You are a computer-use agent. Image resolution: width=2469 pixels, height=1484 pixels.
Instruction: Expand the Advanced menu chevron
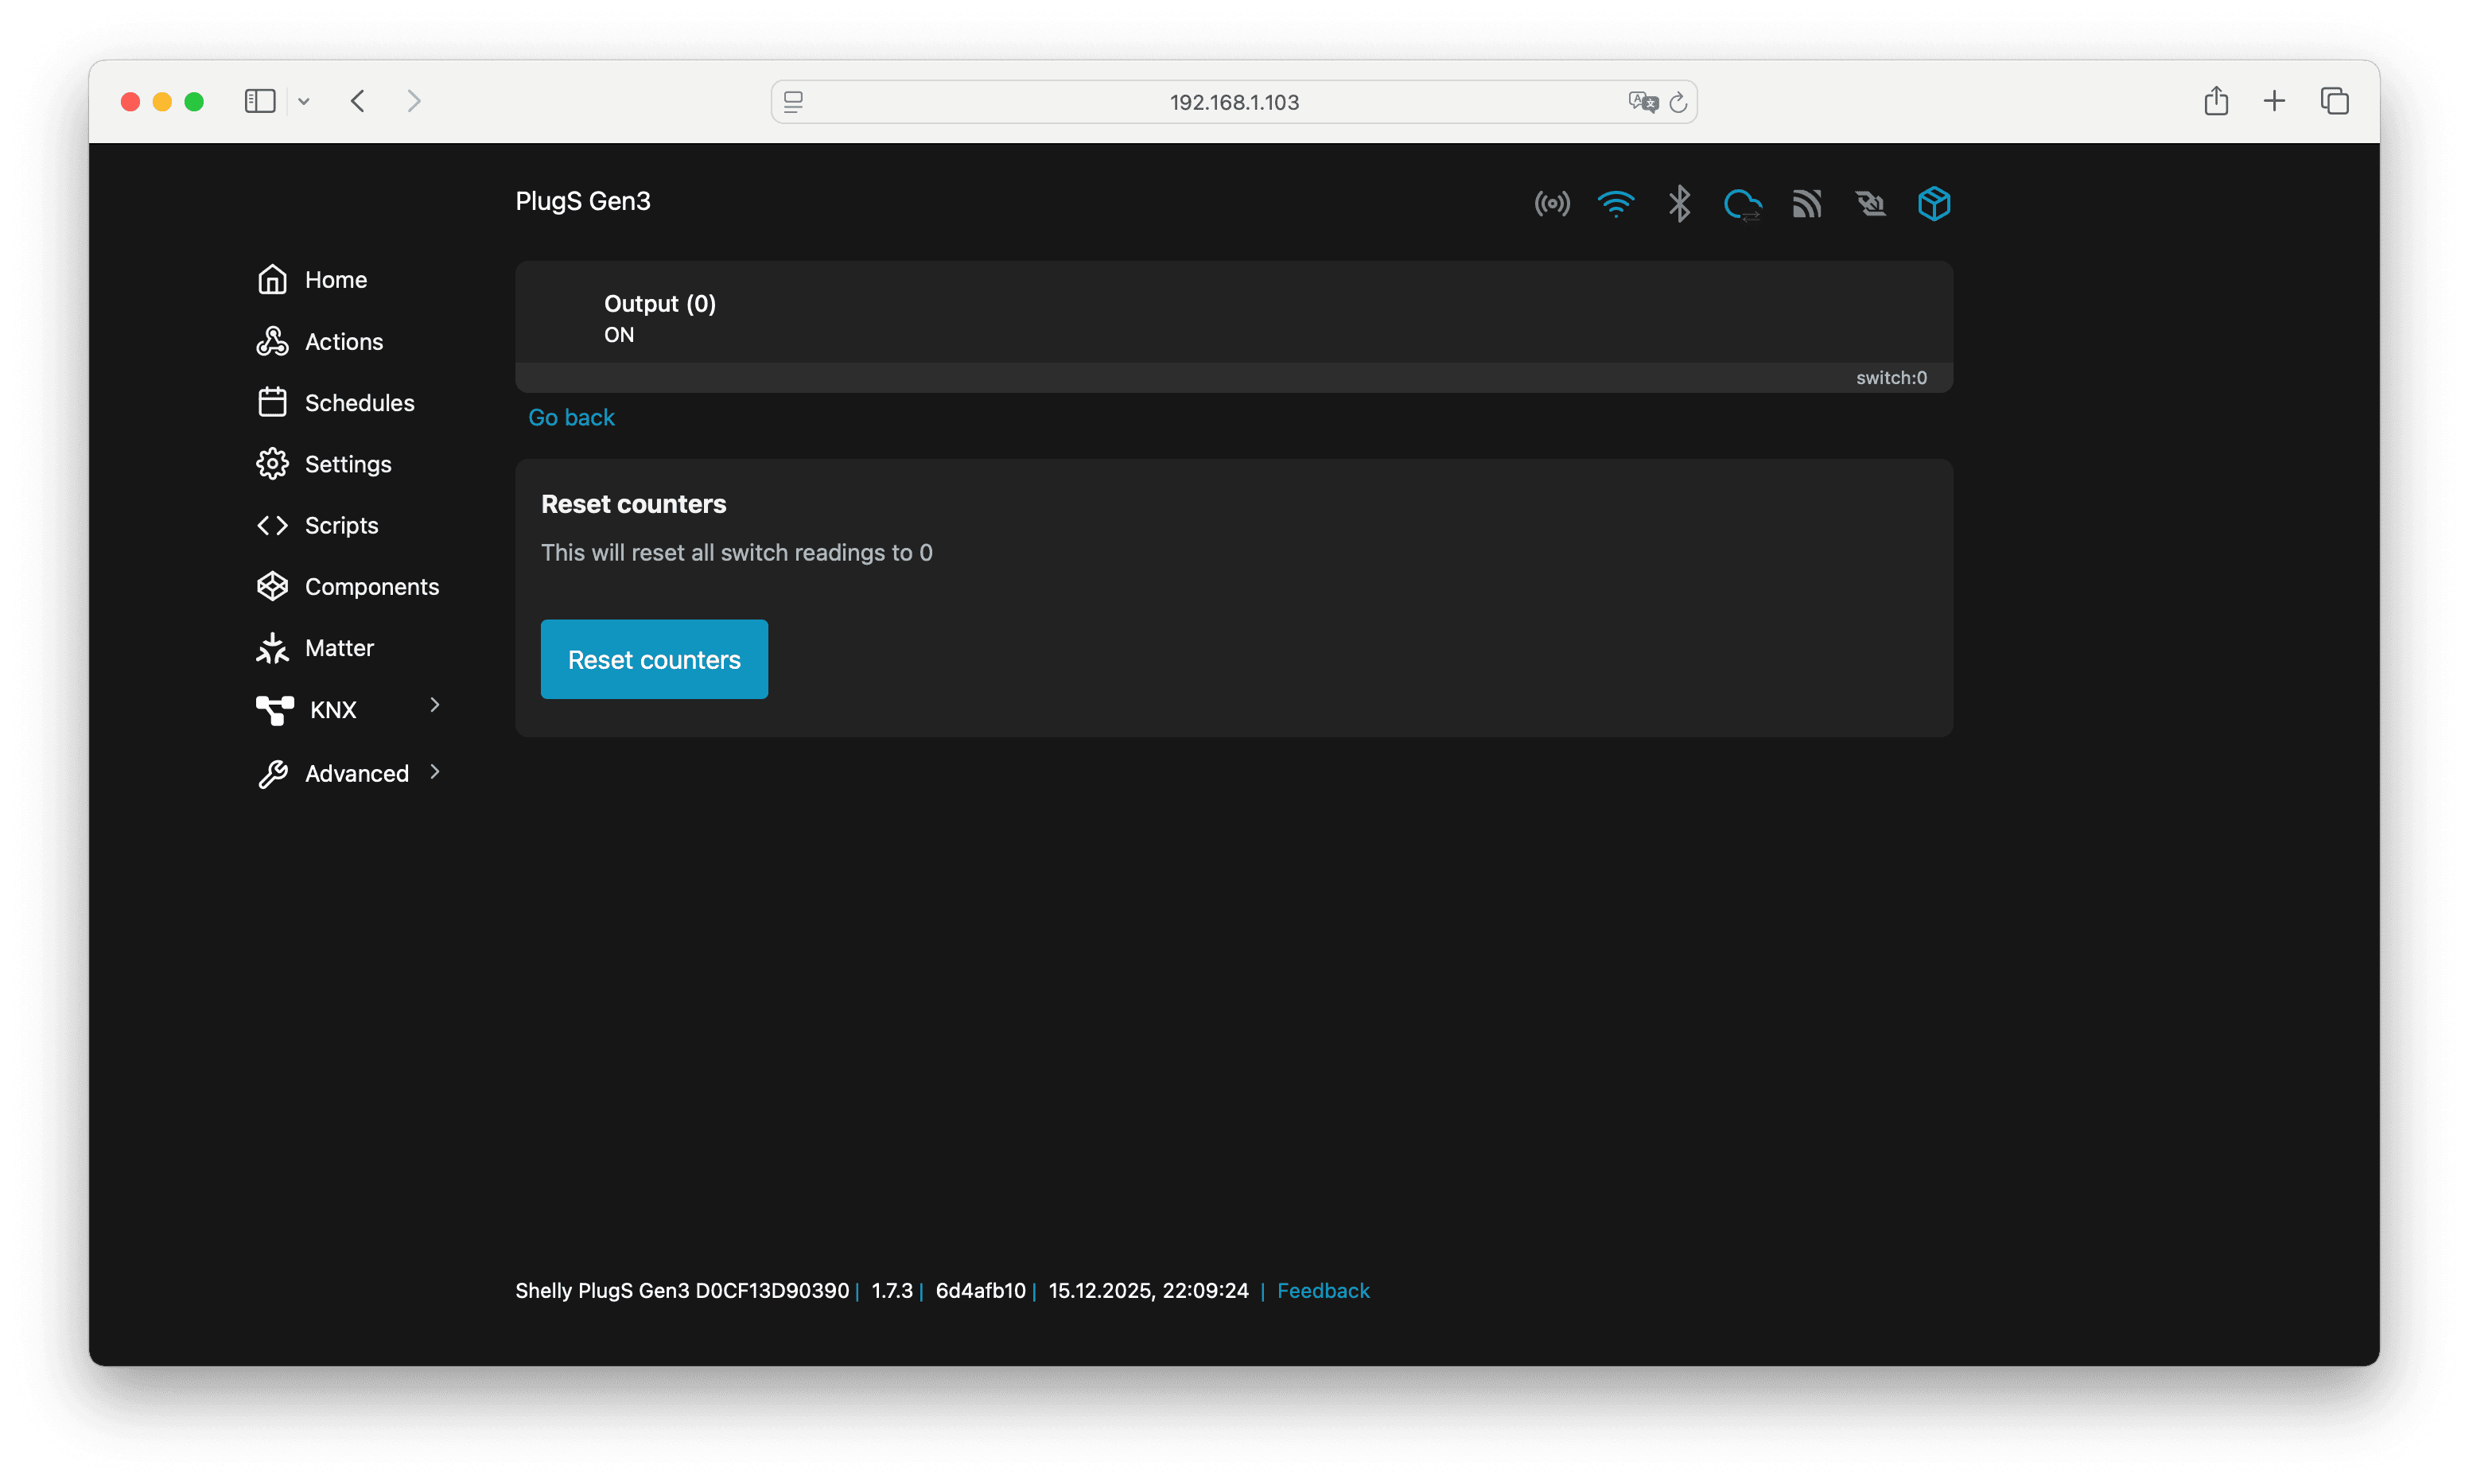(435, 771)
